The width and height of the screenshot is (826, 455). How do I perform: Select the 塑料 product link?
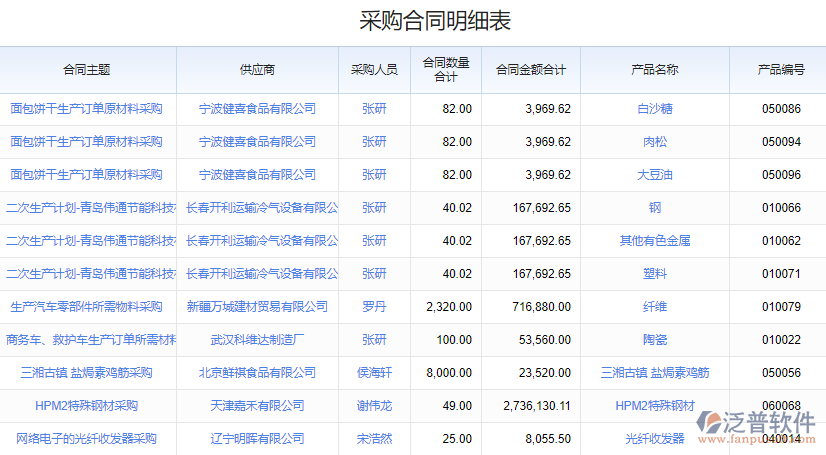coord(654,274)
